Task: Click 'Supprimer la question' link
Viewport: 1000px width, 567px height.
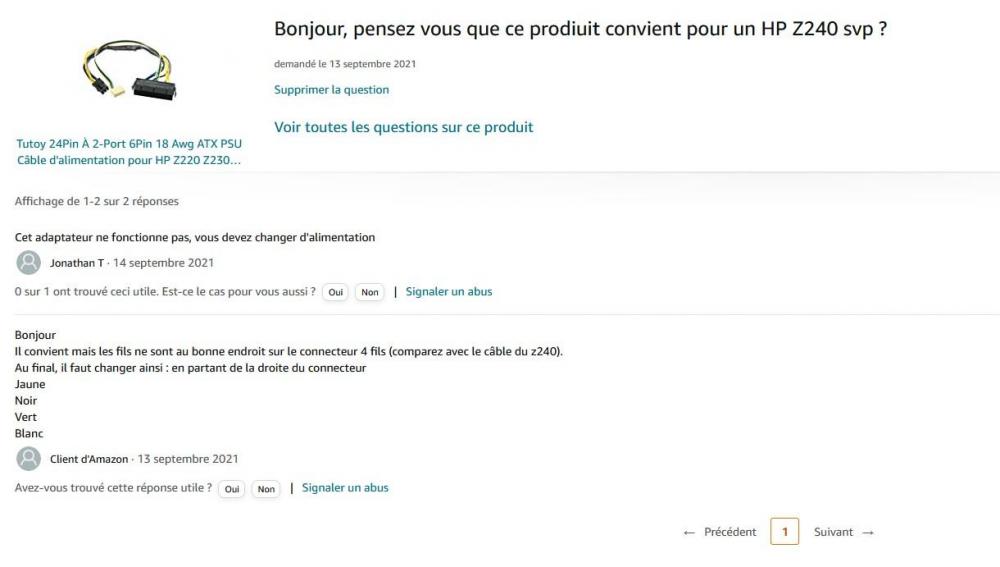Action: (x=331, y=90)
